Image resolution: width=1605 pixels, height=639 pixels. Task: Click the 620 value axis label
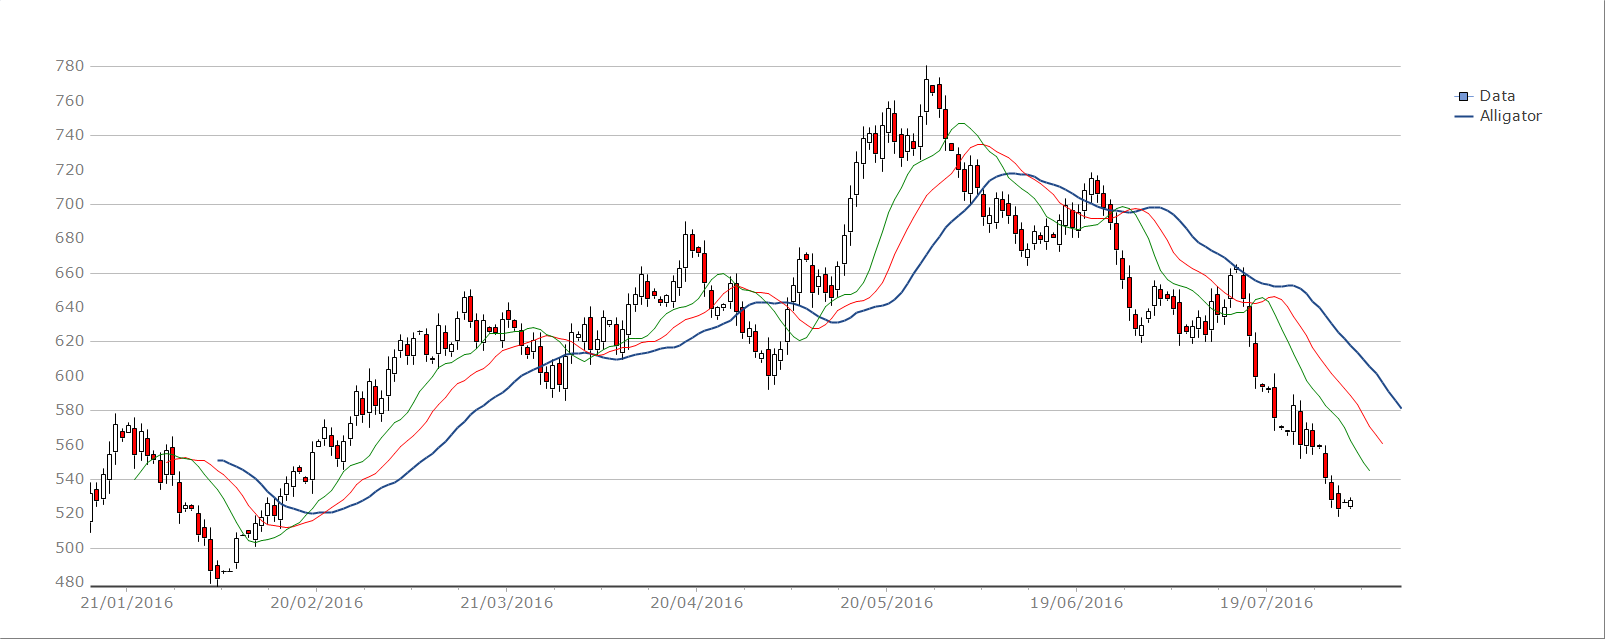[x=70, y=341]
